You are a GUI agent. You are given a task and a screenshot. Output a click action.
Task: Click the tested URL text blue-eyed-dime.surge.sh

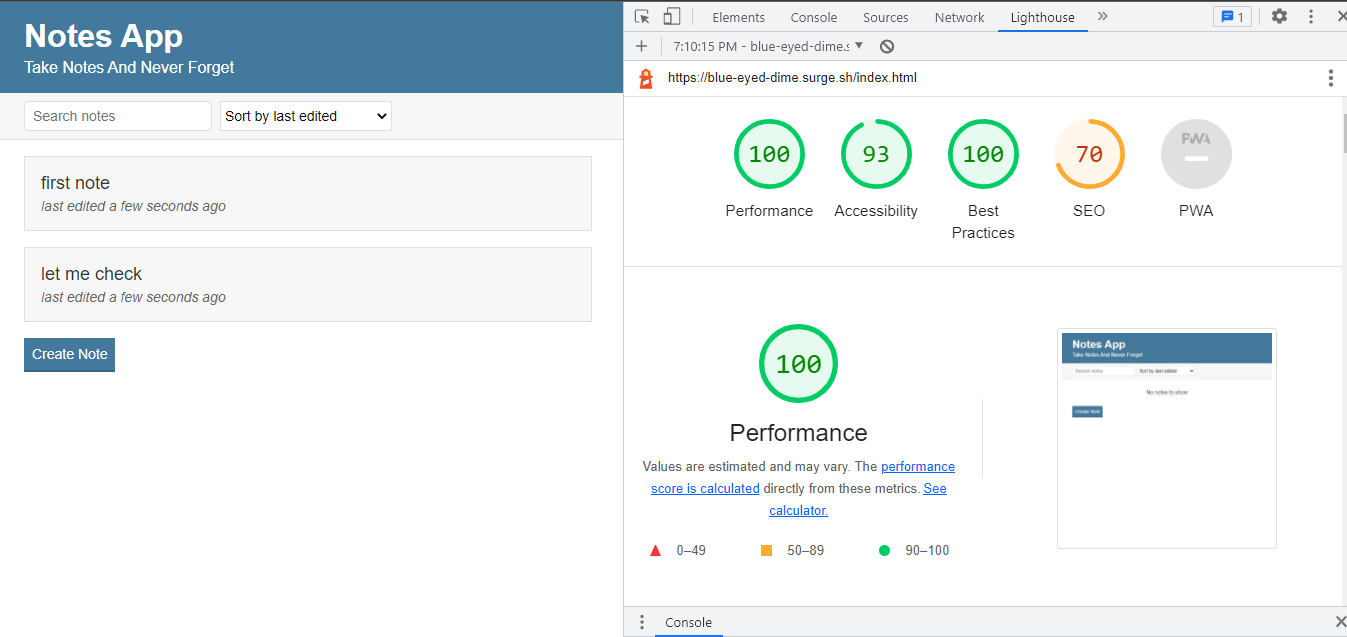coord(792,78)
